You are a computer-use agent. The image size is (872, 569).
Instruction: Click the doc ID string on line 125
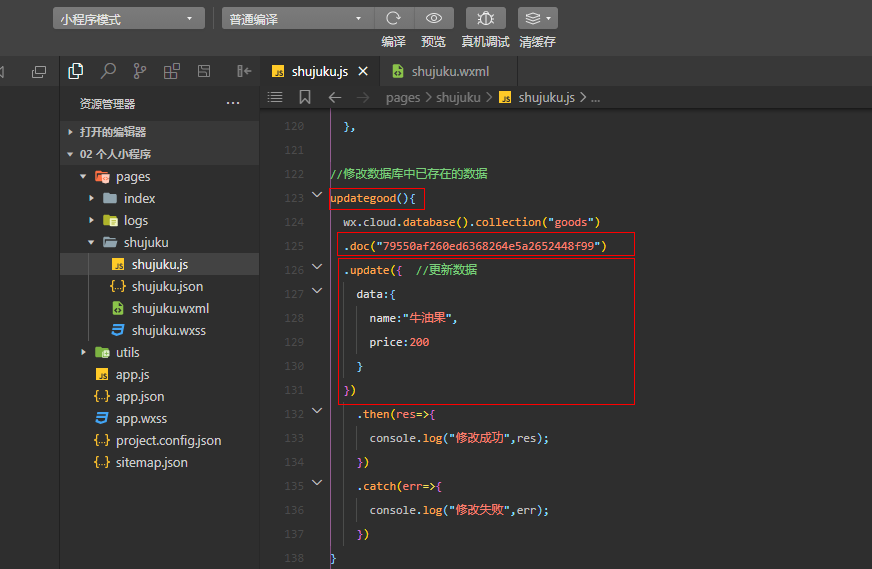pos(488,246)
